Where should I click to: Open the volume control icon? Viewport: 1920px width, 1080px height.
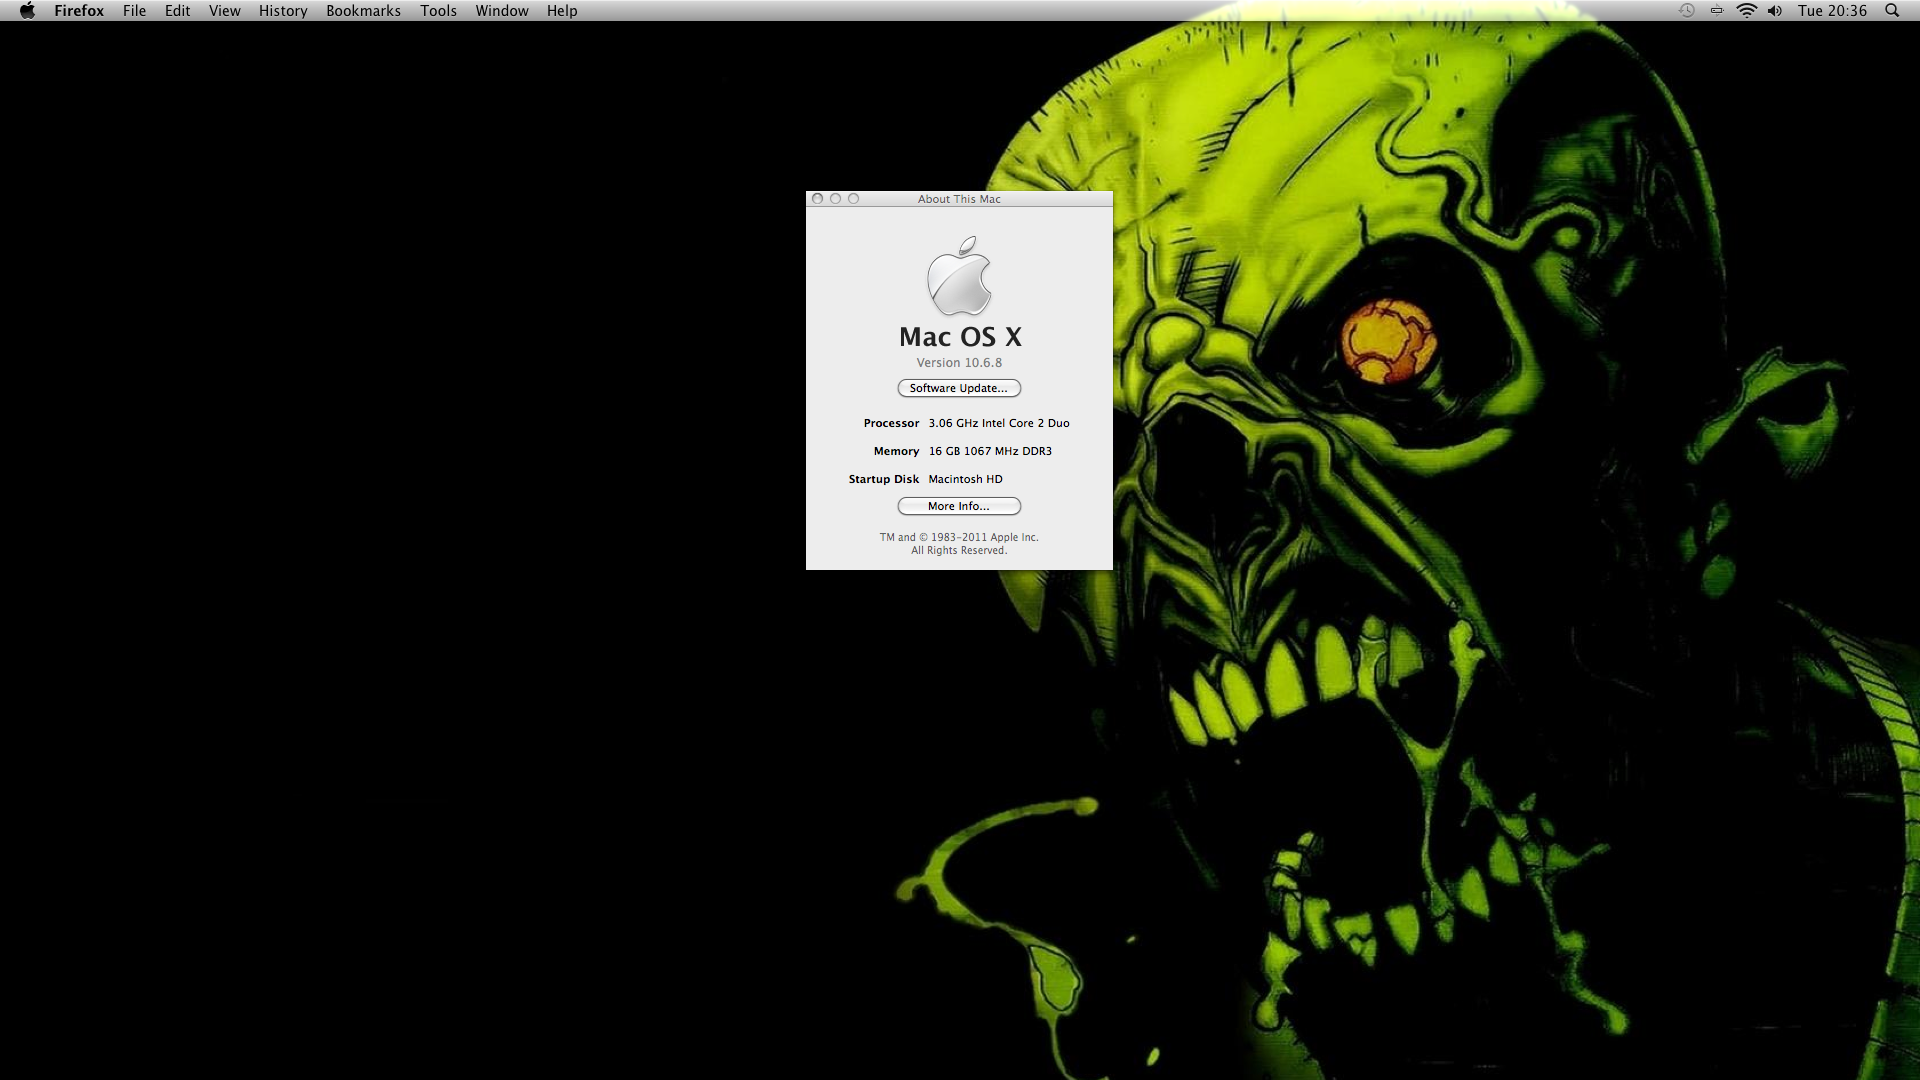coord(1775,11)
